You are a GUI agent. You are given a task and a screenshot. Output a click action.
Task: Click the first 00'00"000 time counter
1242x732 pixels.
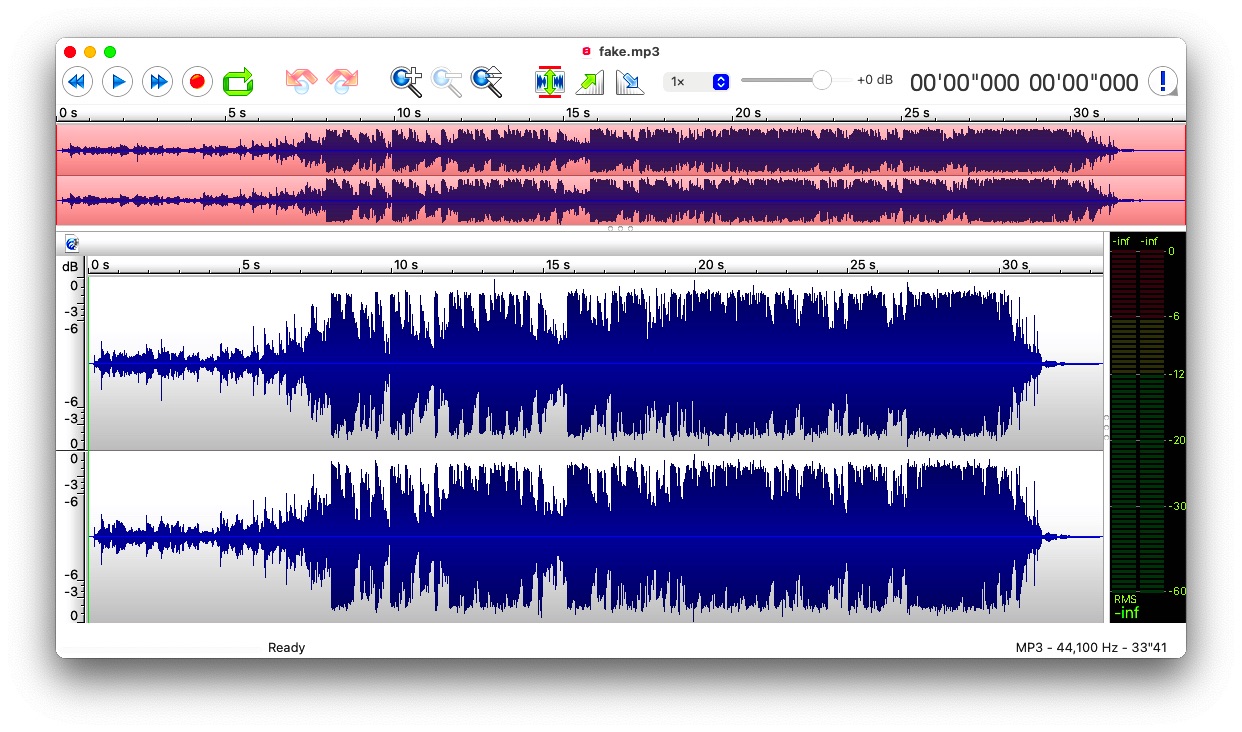pyautogui.click(x=965, y=83)
